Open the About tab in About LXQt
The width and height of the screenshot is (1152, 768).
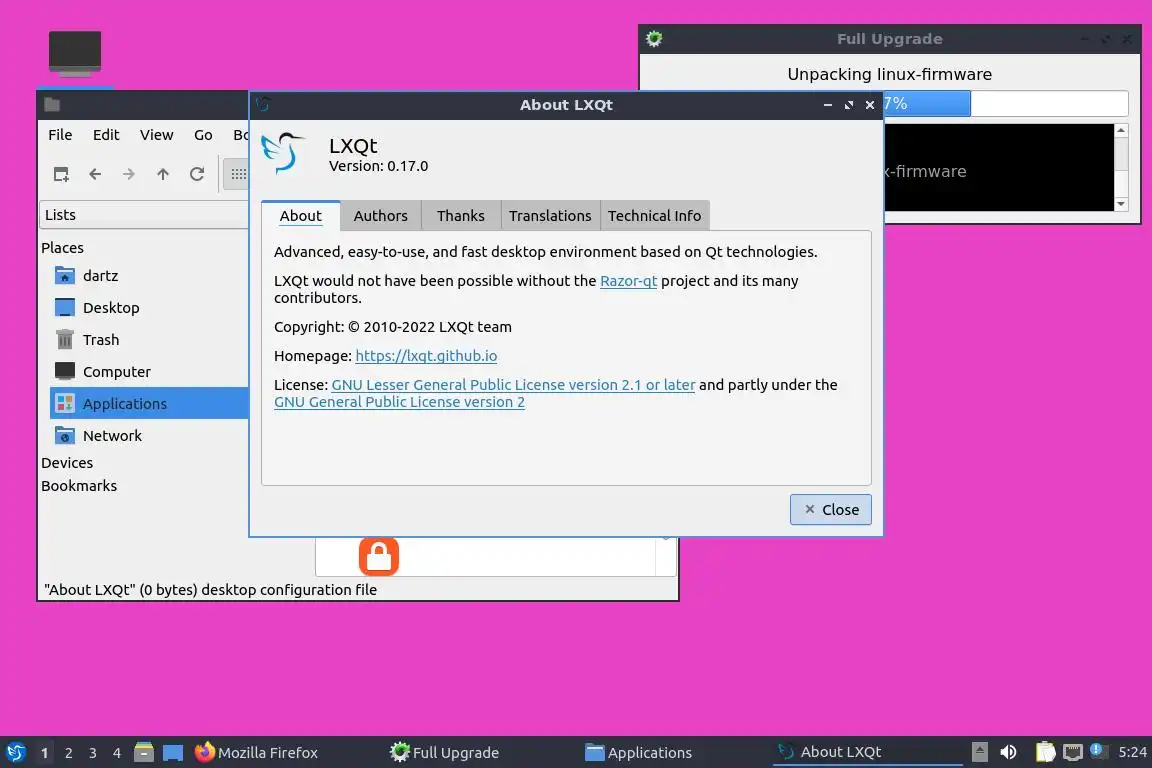click(x=300, y=216)
